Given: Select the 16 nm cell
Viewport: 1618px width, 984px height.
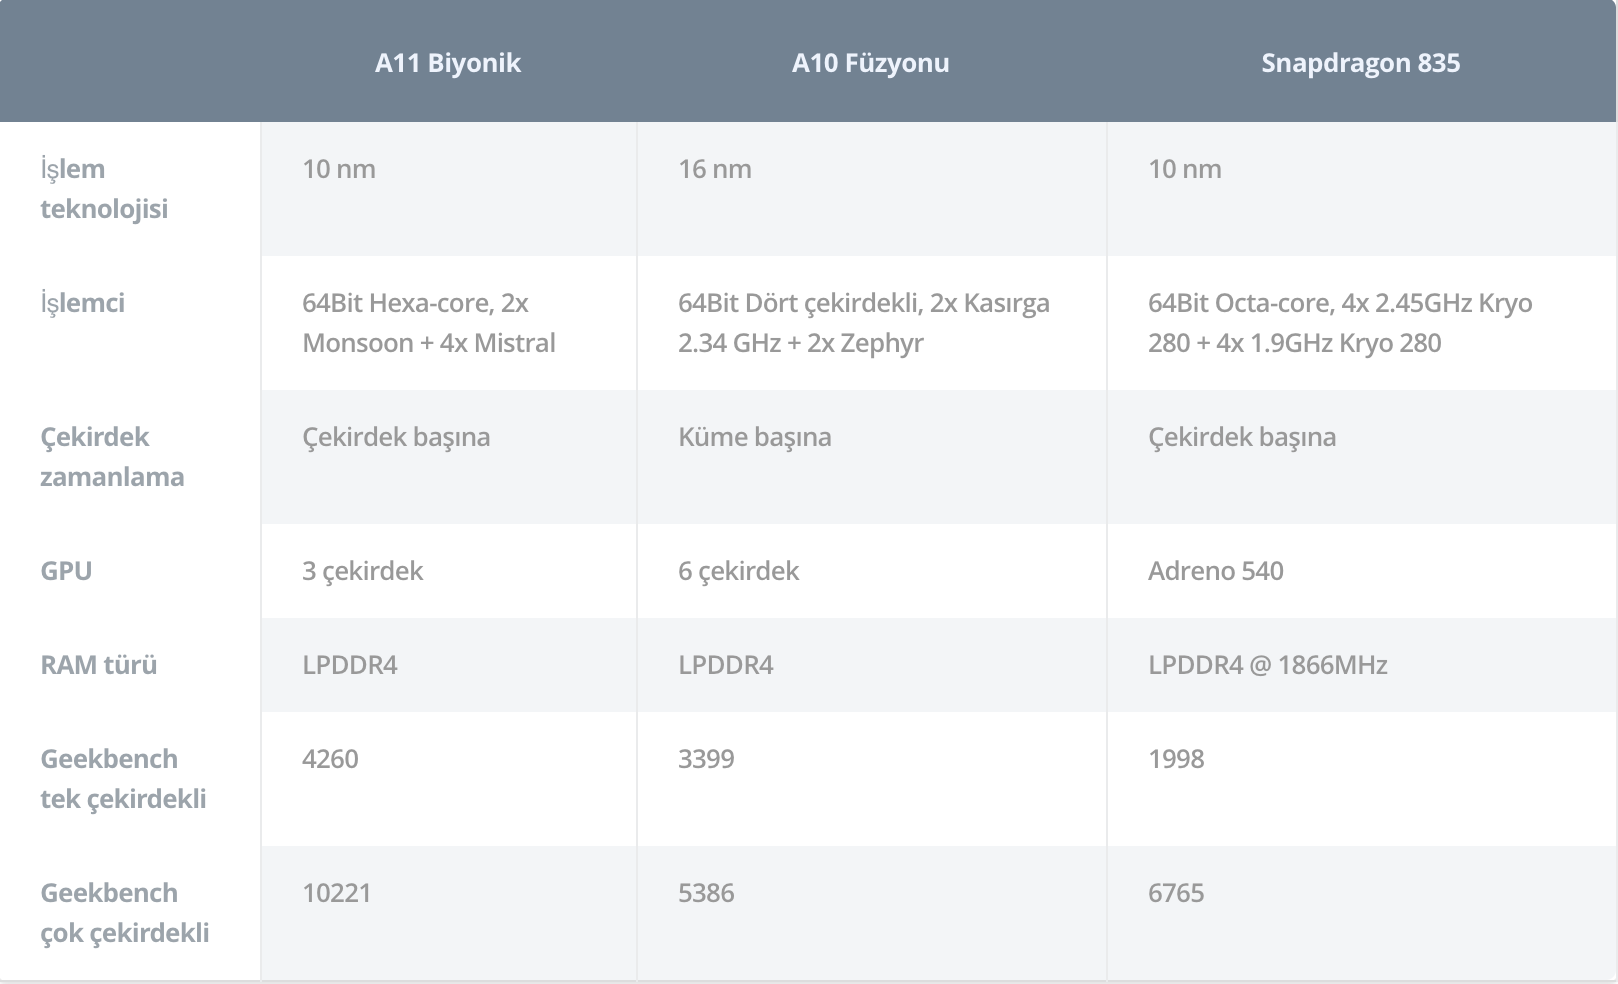Looking at the screenshot, I should point(715,169).
